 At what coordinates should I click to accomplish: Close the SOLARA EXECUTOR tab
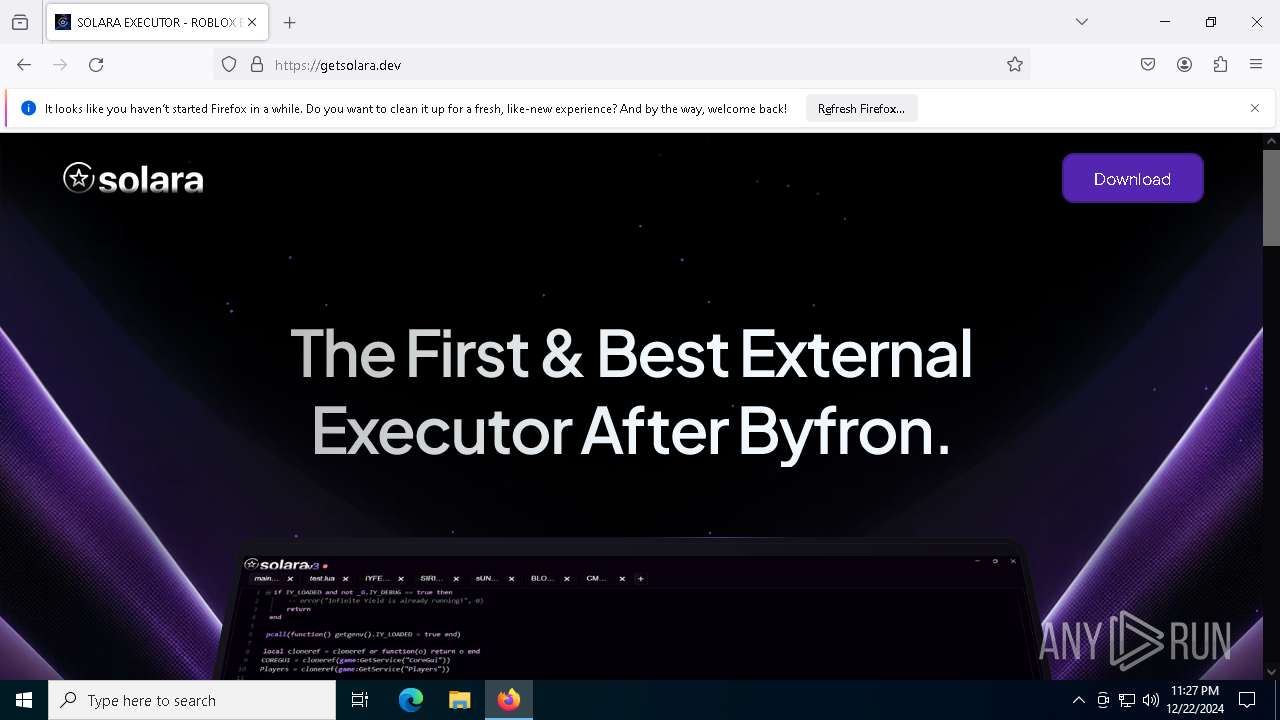coord(252,22)
